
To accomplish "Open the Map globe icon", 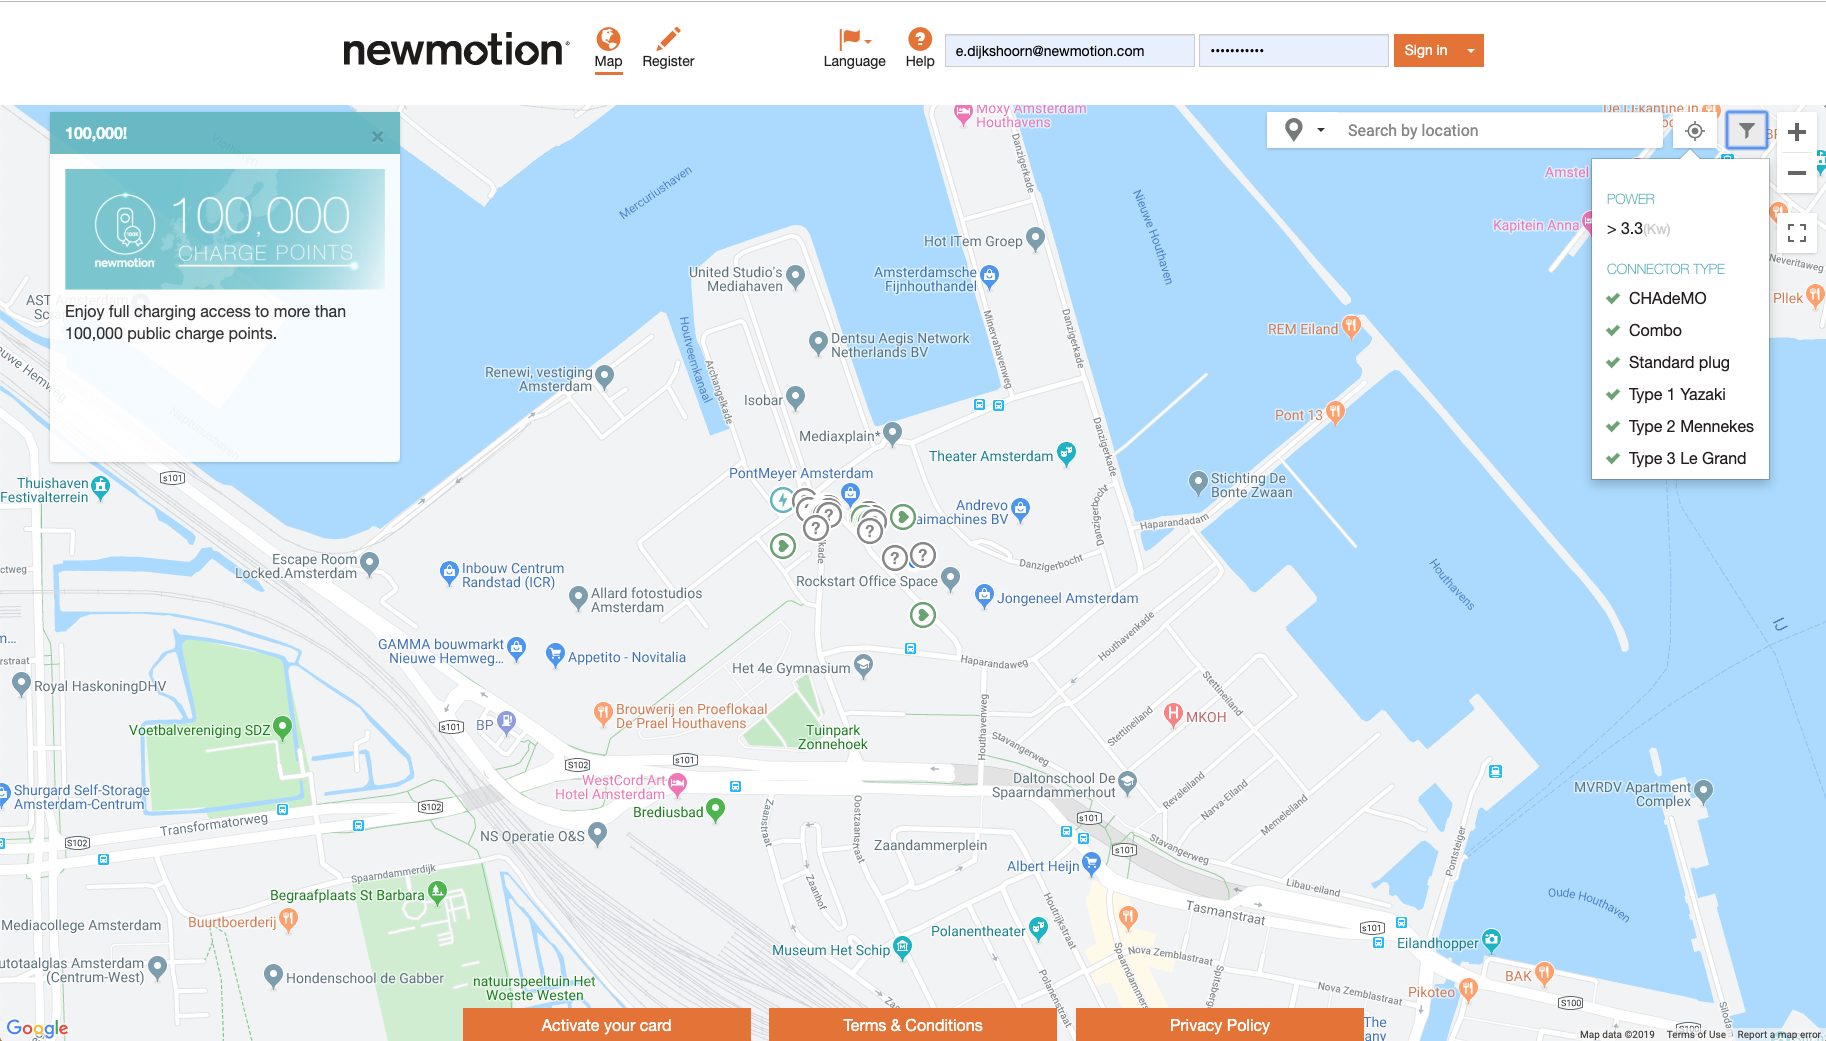I will pyautogui.click(x=608, y=39).
